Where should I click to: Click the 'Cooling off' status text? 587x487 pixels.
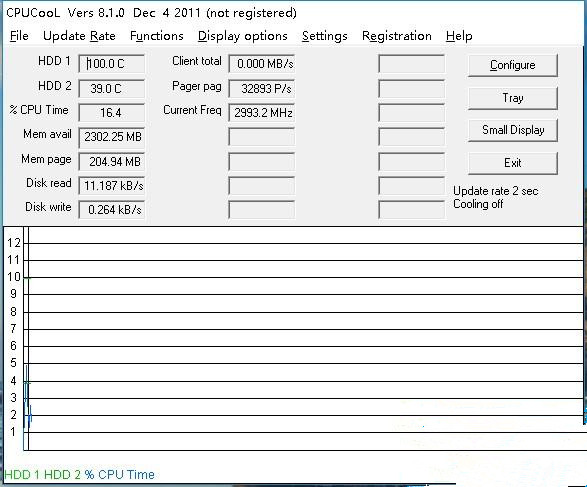coord(478,204)
